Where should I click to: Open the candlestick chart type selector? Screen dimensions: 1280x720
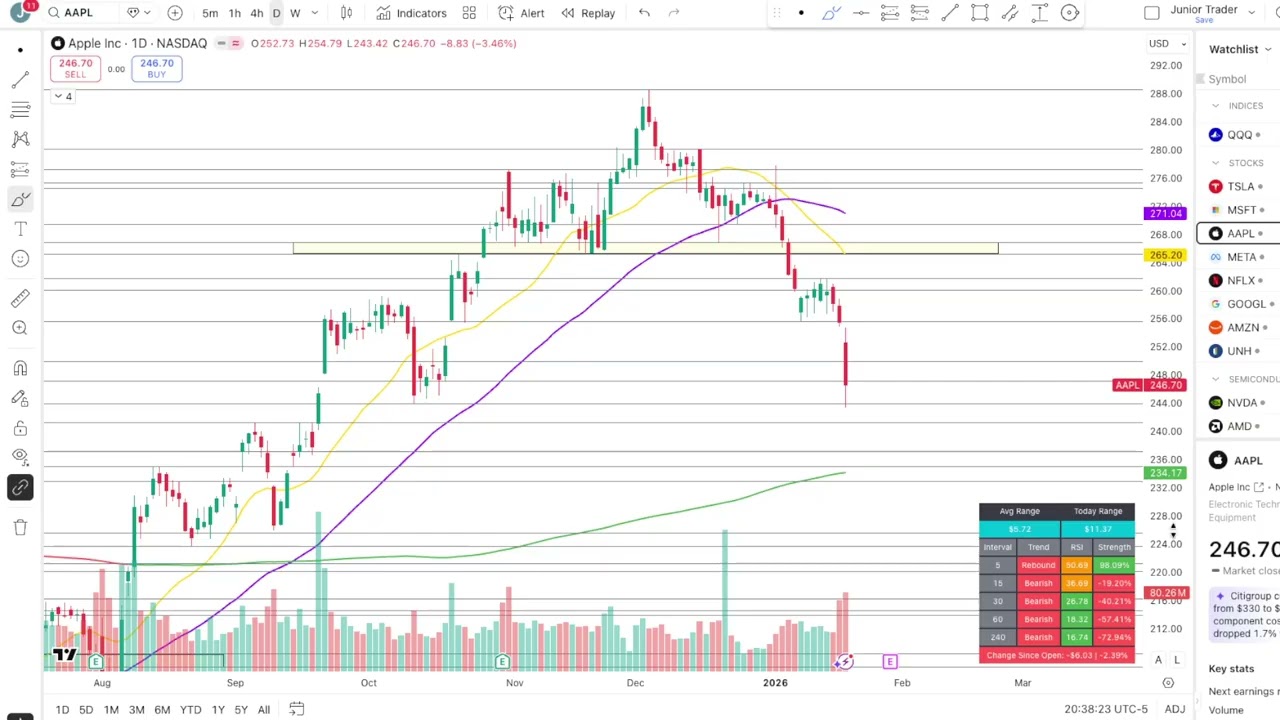346,13
